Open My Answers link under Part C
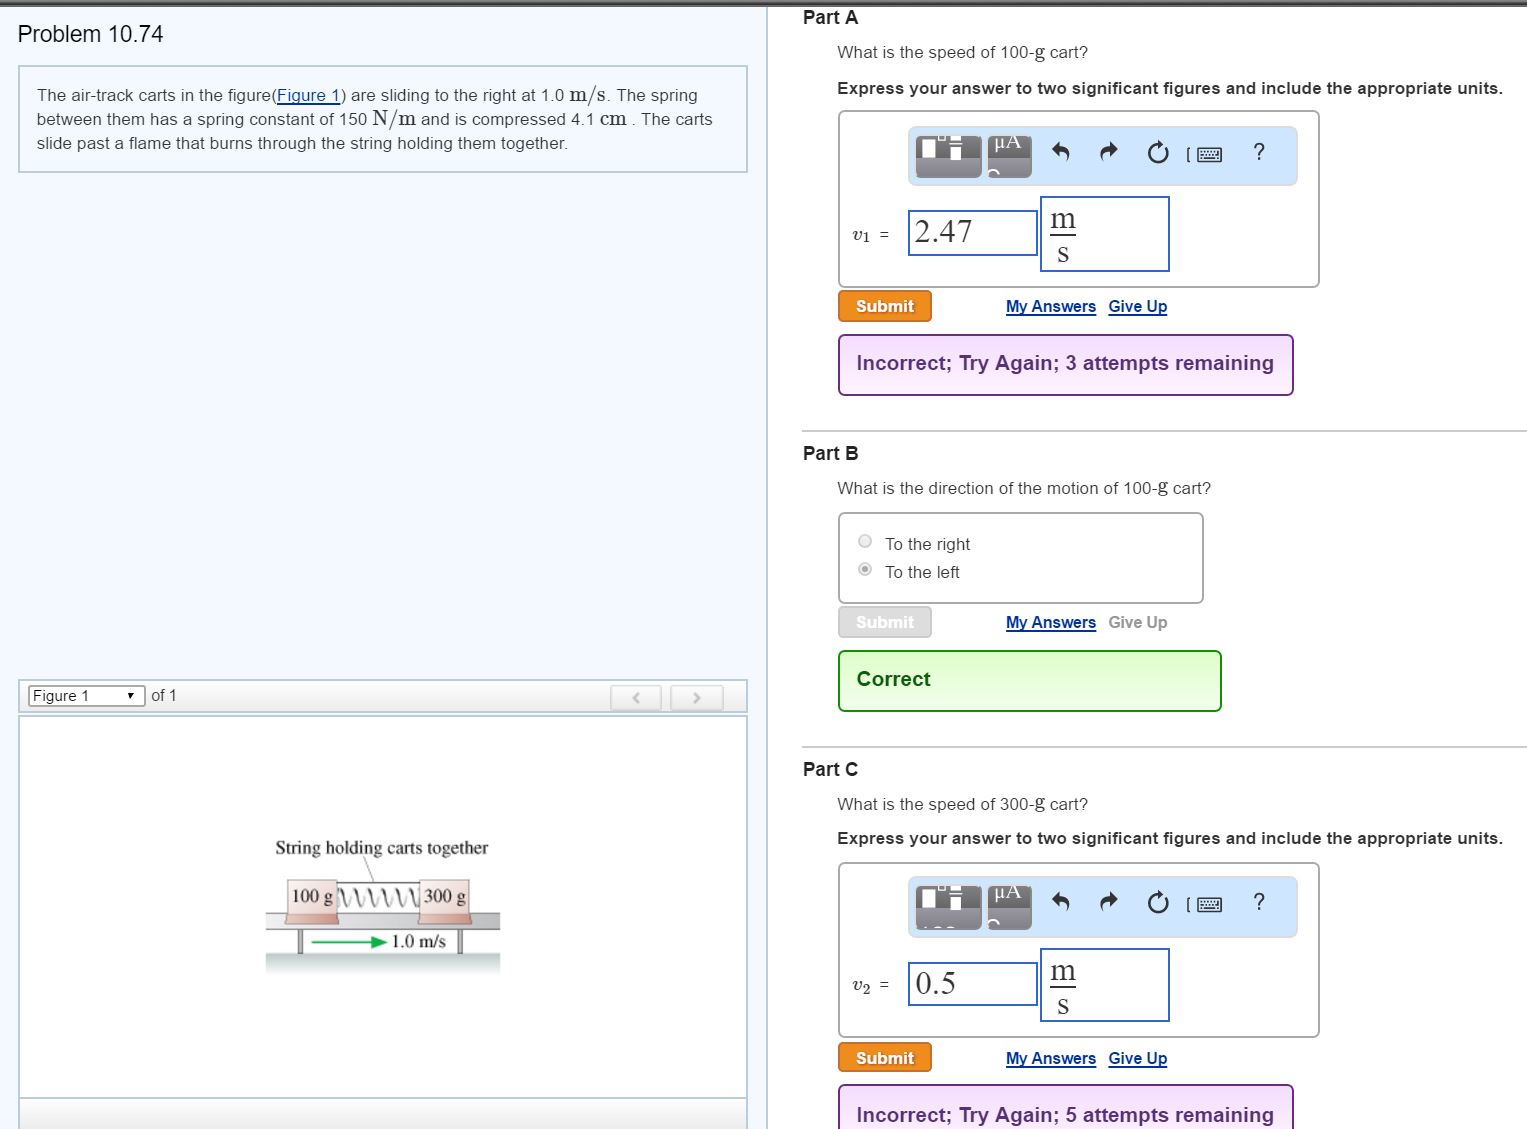Viewport: 1527px width, 1129px height. point(1050,1058)
